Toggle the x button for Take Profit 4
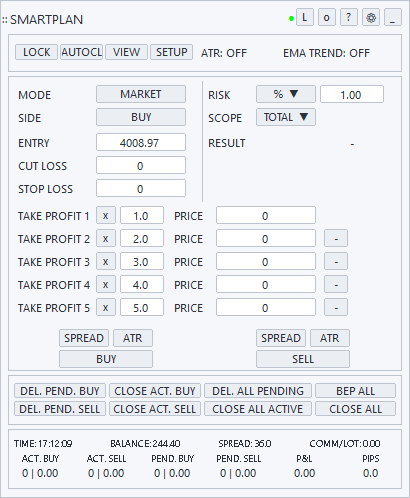The width and height of the screenshot is (410, 498). (106, 284)
